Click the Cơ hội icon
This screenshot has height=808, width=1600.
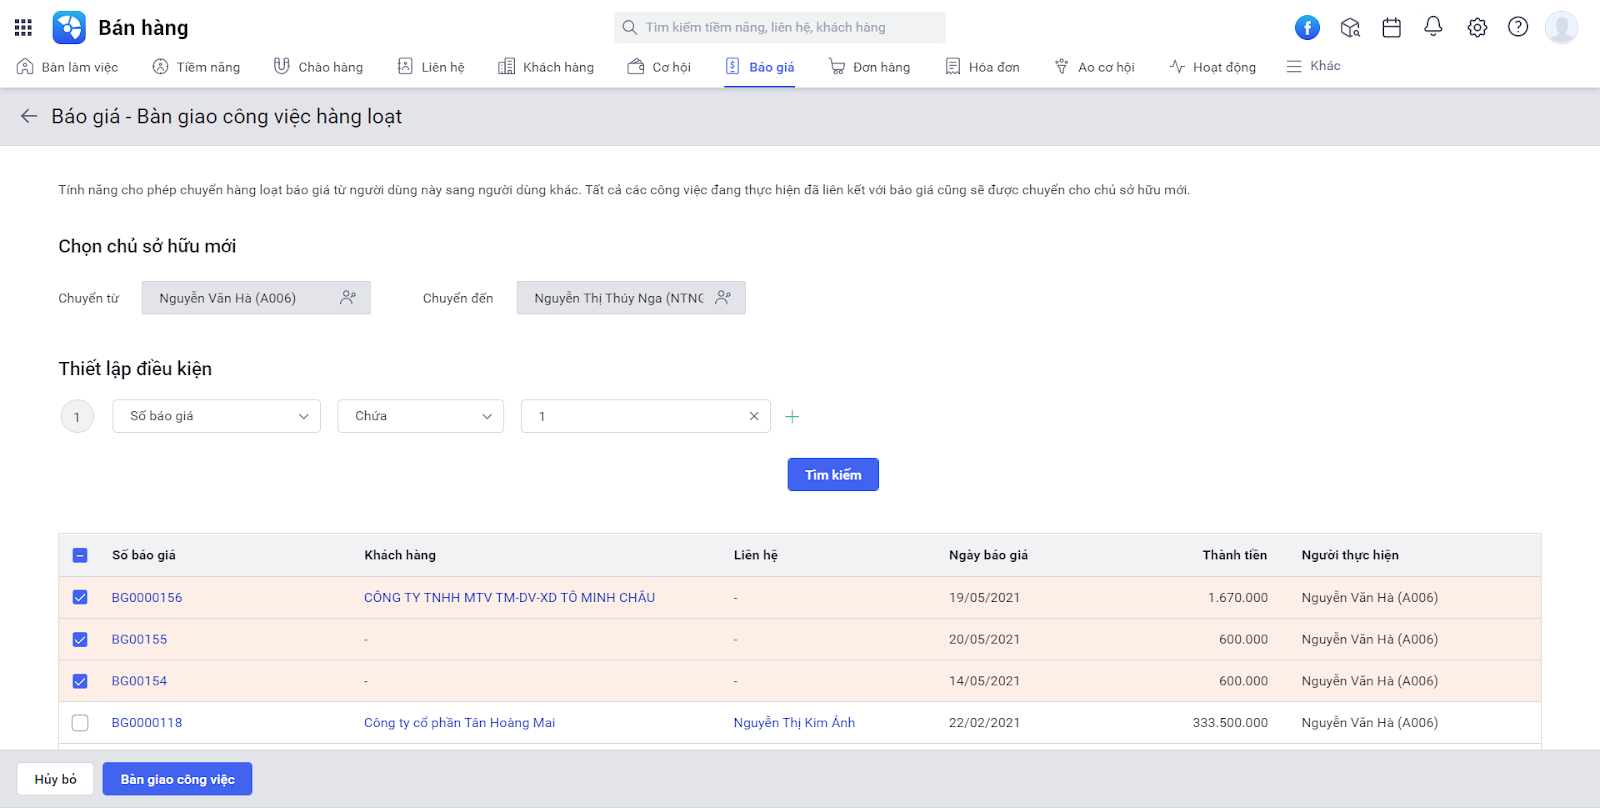click(x=636, y=67)
